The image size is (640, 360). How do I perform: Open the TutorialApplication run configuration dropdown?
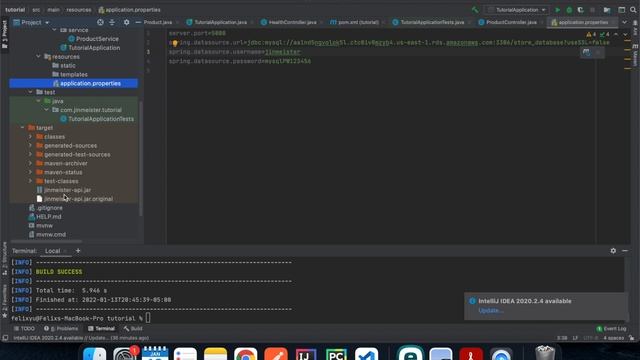517,10
